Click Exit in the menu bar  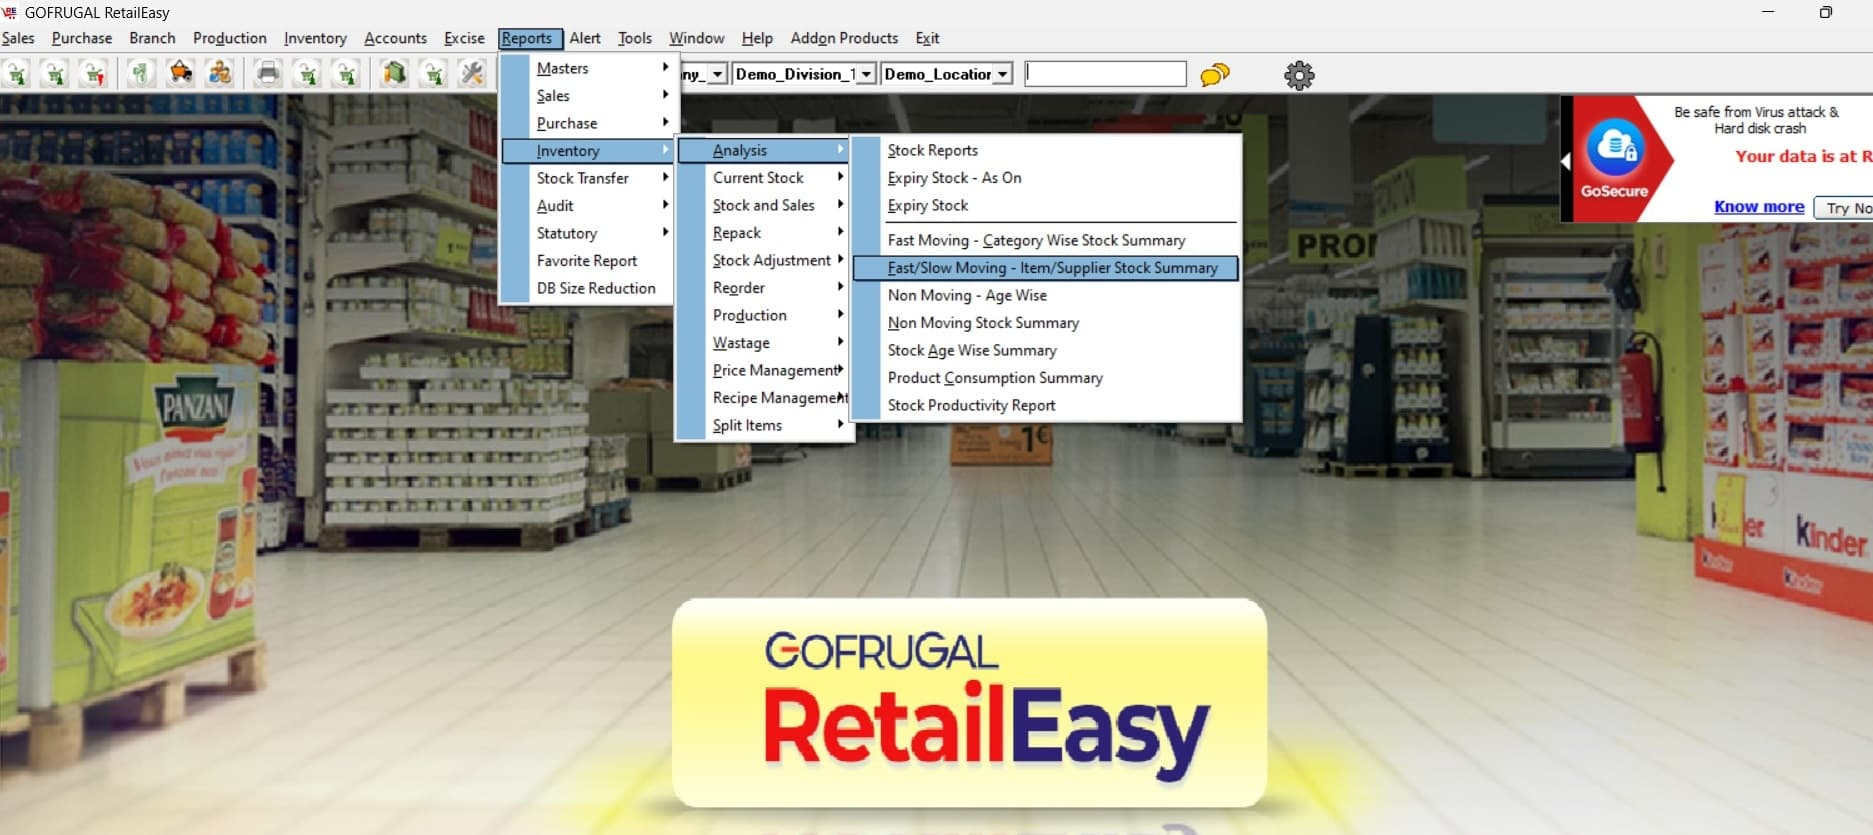tap(927, 38)
